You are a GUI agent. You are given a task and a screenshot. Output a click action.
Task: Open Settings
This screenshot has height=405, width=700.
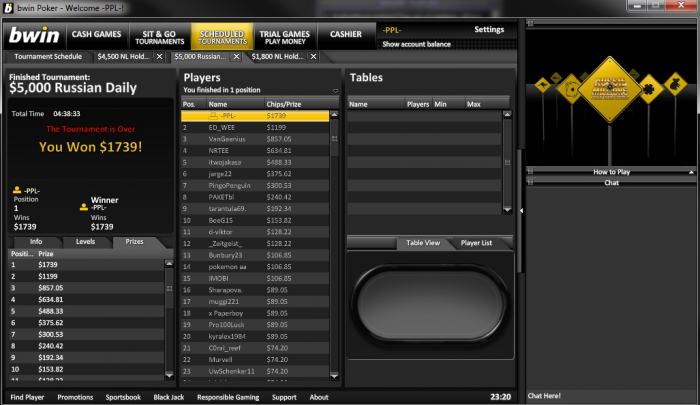pos(489,29)
